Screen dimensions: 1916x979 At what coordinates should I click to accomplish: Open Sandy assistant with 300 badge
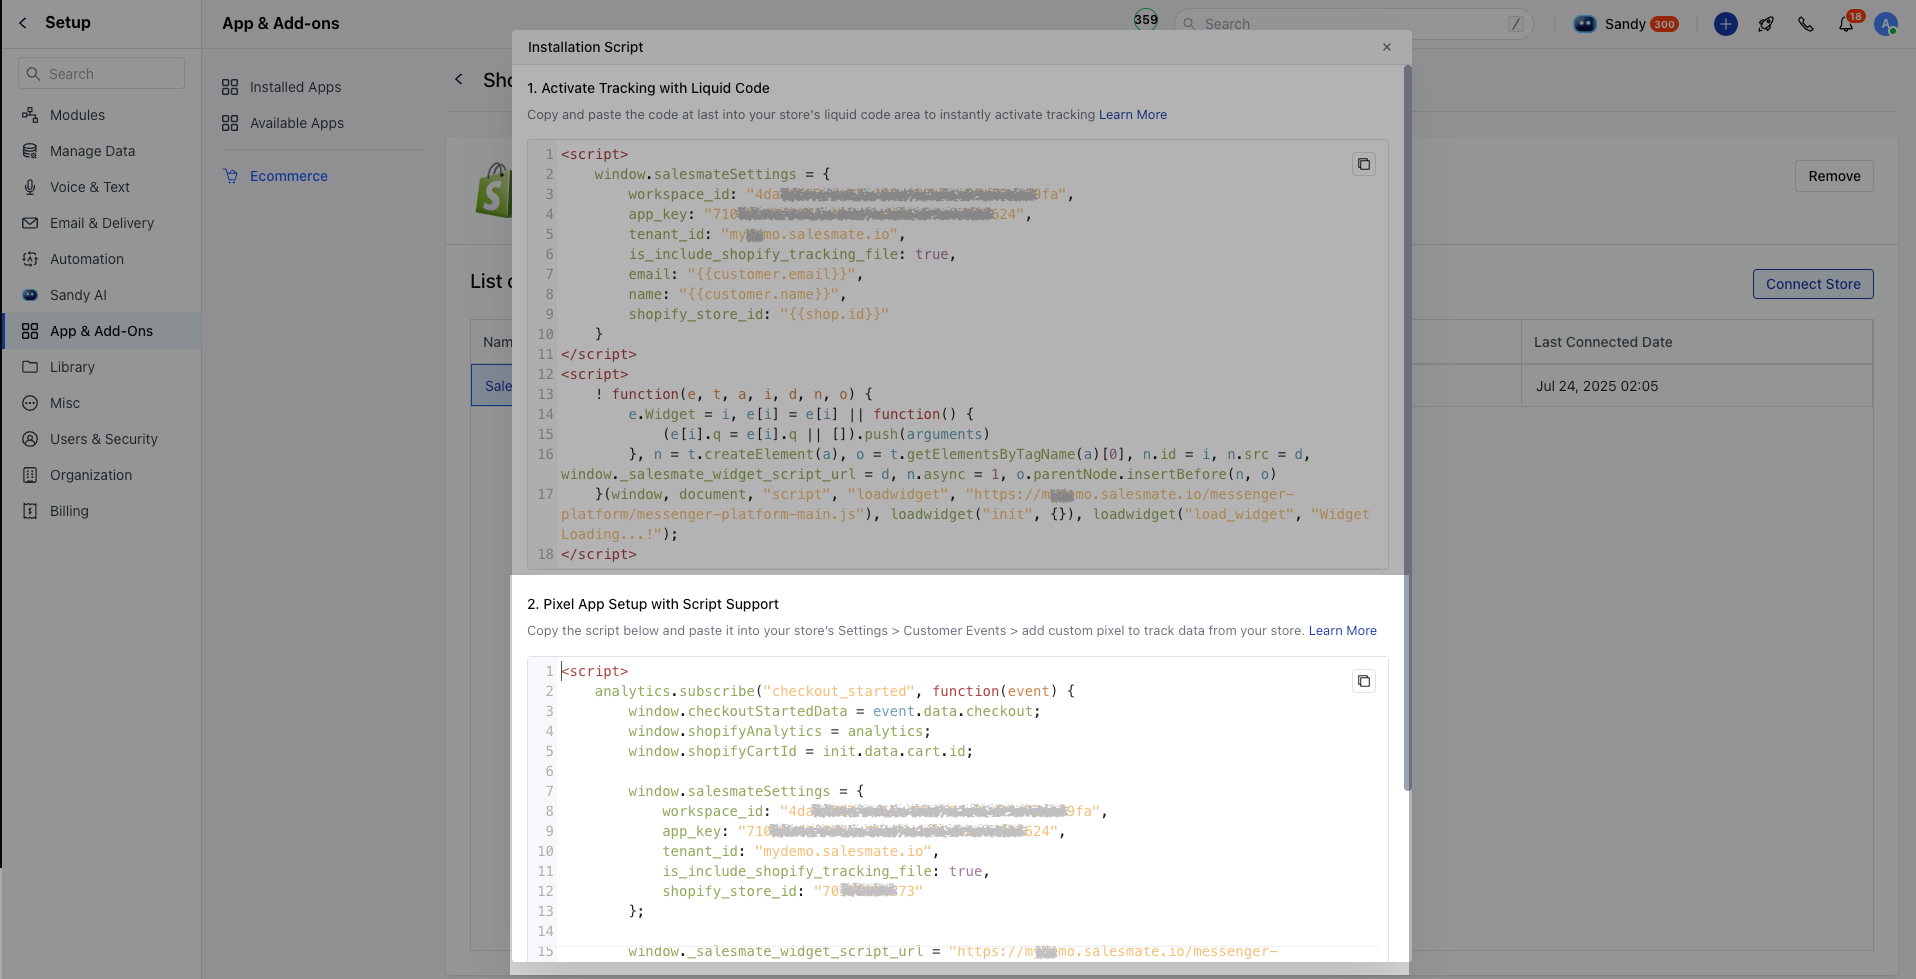[x=1627, y=24]
